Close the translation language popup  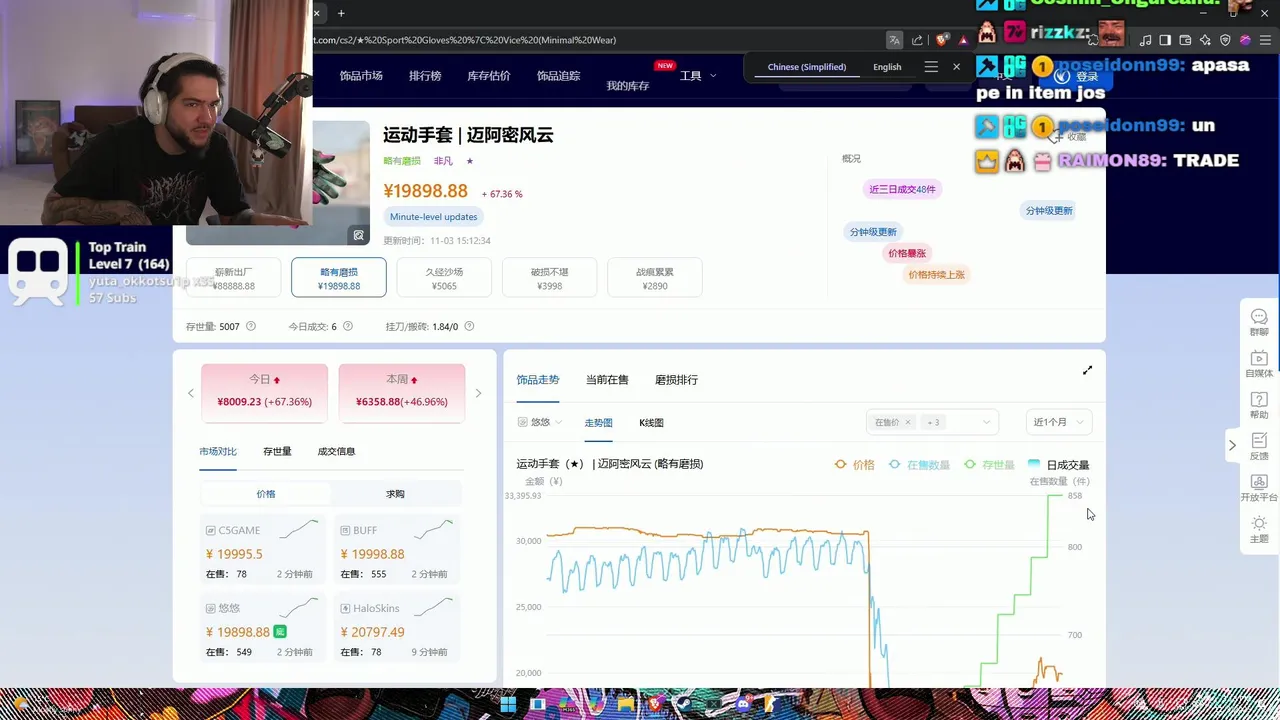click(x=956, y=67)
